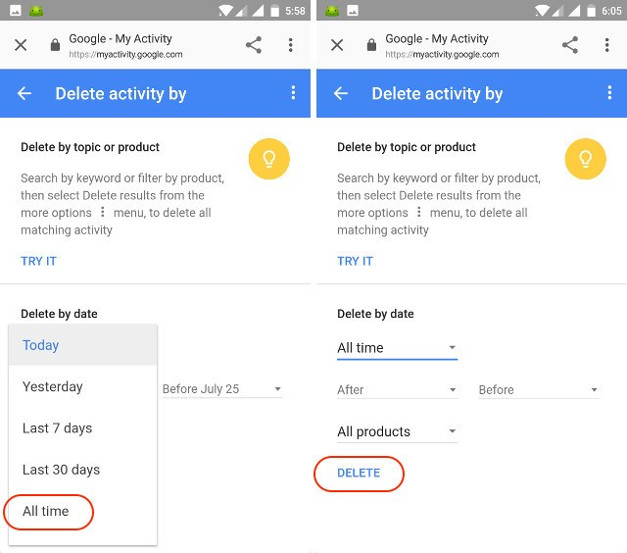Image resolution: width=627 pixels, height=553 pixels.
Task: Choose Last 7 days from the list
Action: tap(83, 428)
